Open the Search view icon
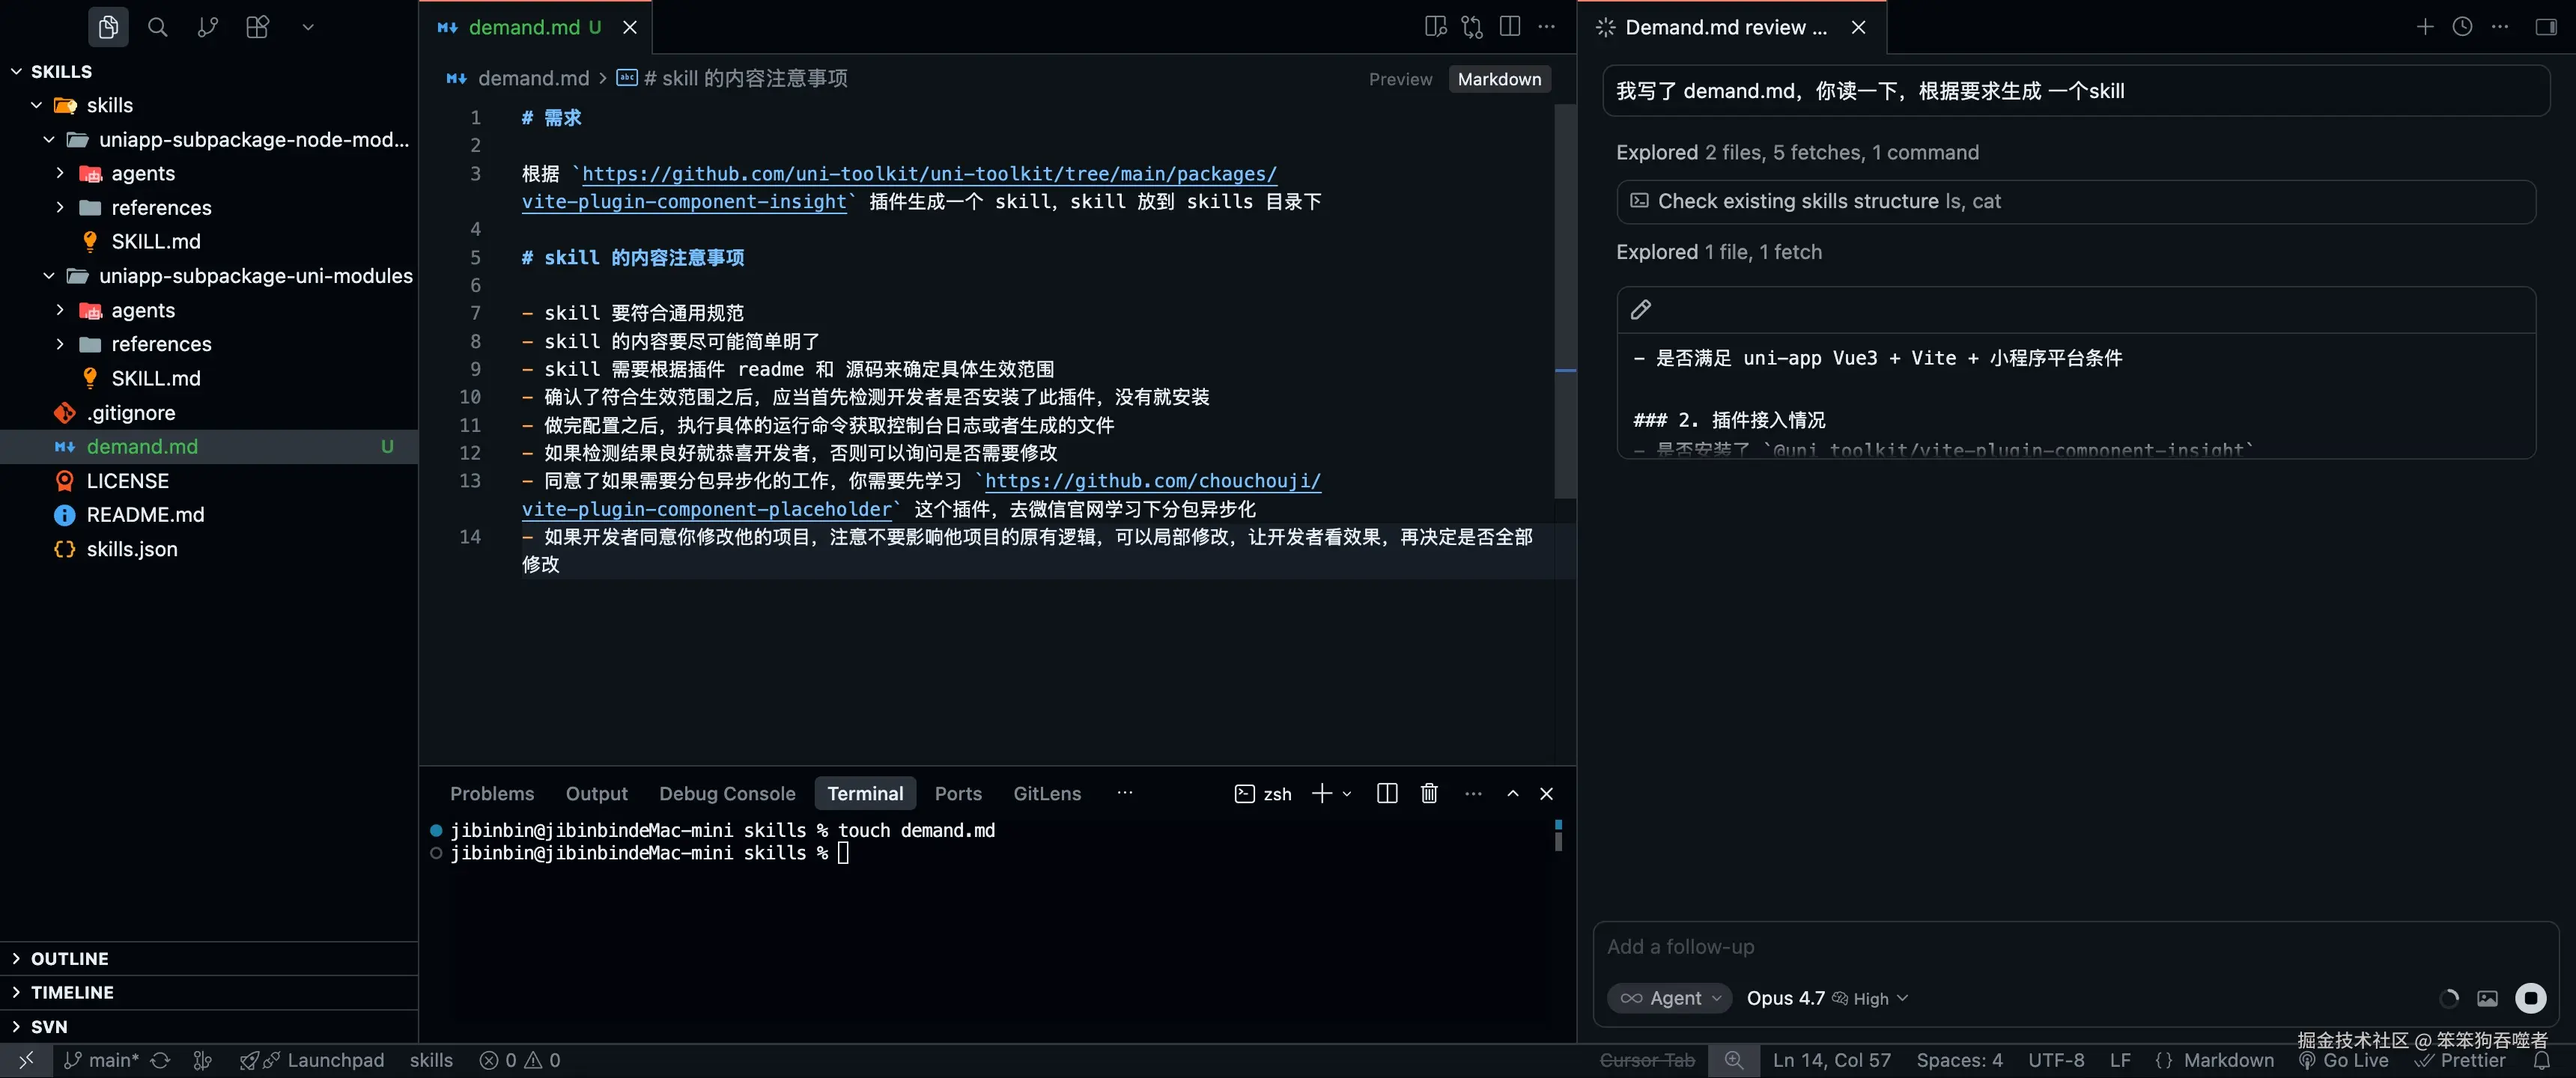2576x1078 pixels. (157, 27)
